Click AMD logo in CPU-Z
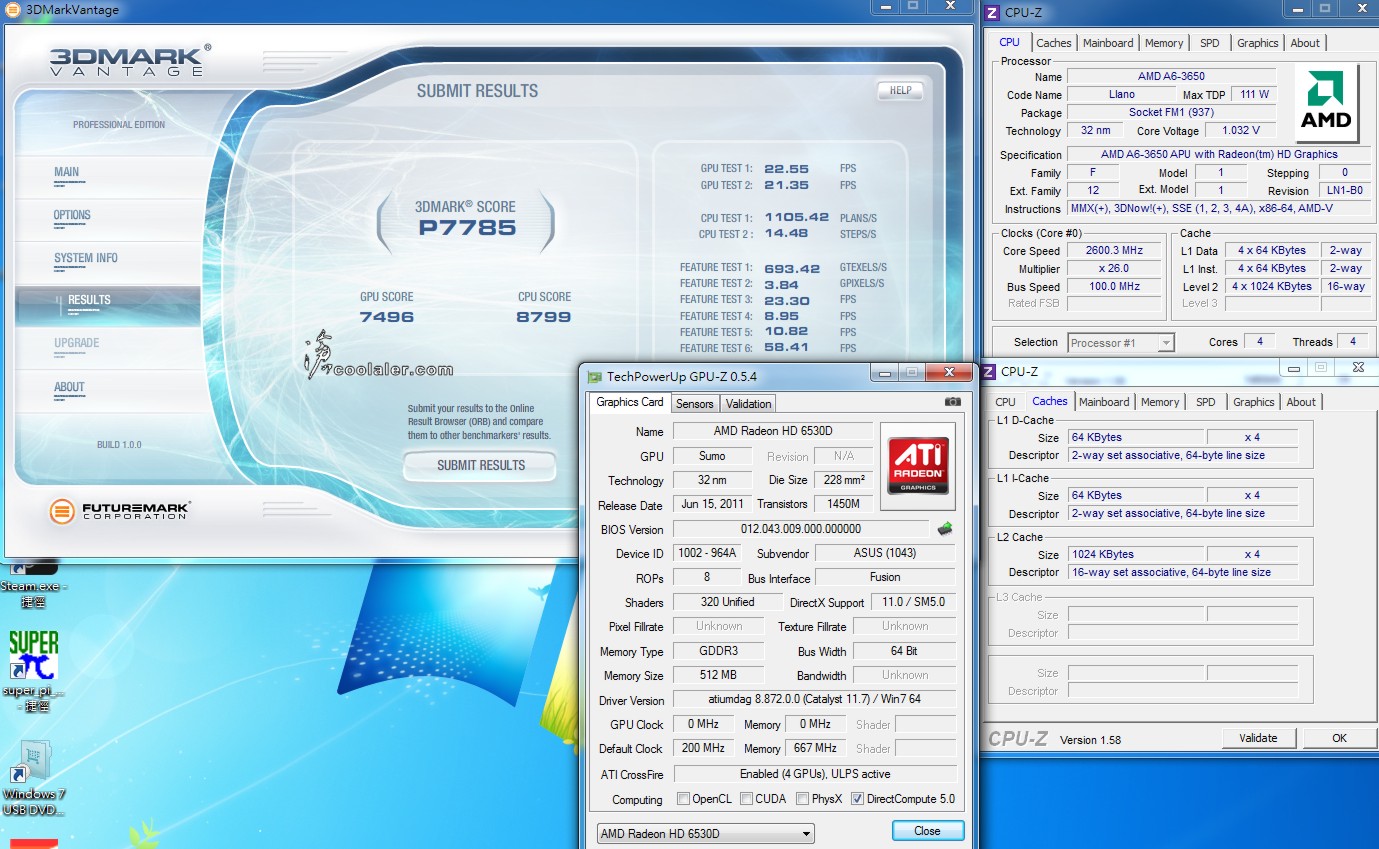This screenshot has height=849, width=1379. 1326,104
